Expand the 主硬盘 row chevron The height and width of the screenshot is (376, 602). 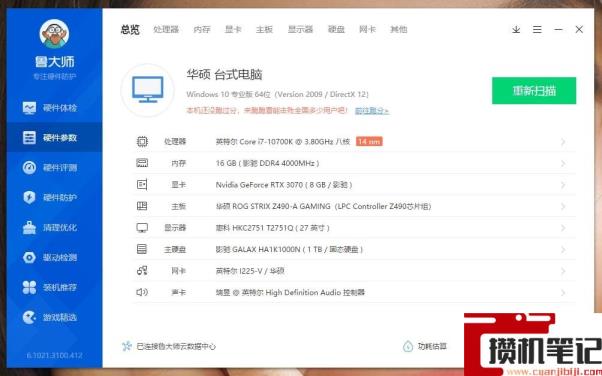(563, 250)
